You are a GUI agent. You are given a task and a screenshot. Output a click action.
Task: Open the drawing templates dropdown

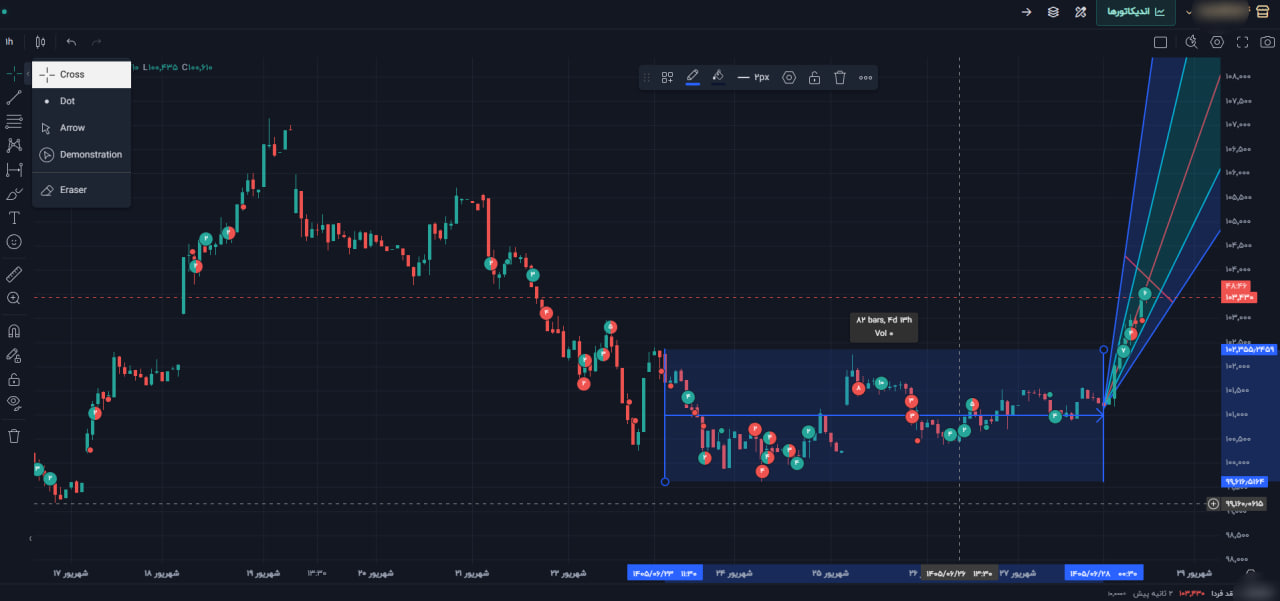click(x=667, y=77)
